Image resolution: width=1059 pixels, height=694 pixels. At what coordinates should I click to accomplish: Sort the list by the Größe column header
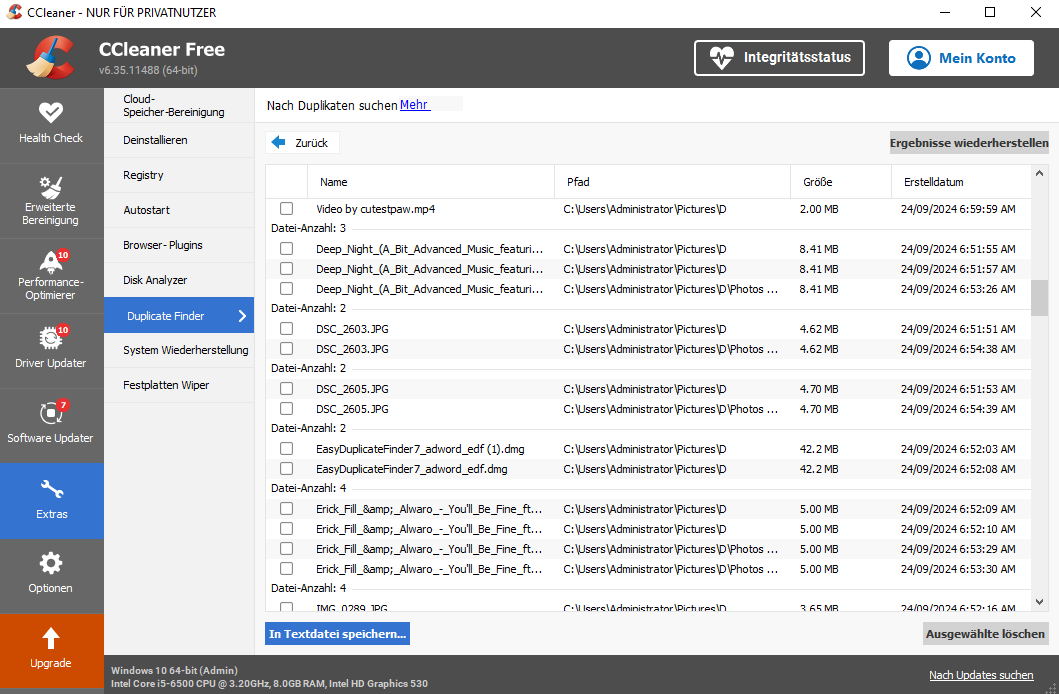[x=817, y=182]
